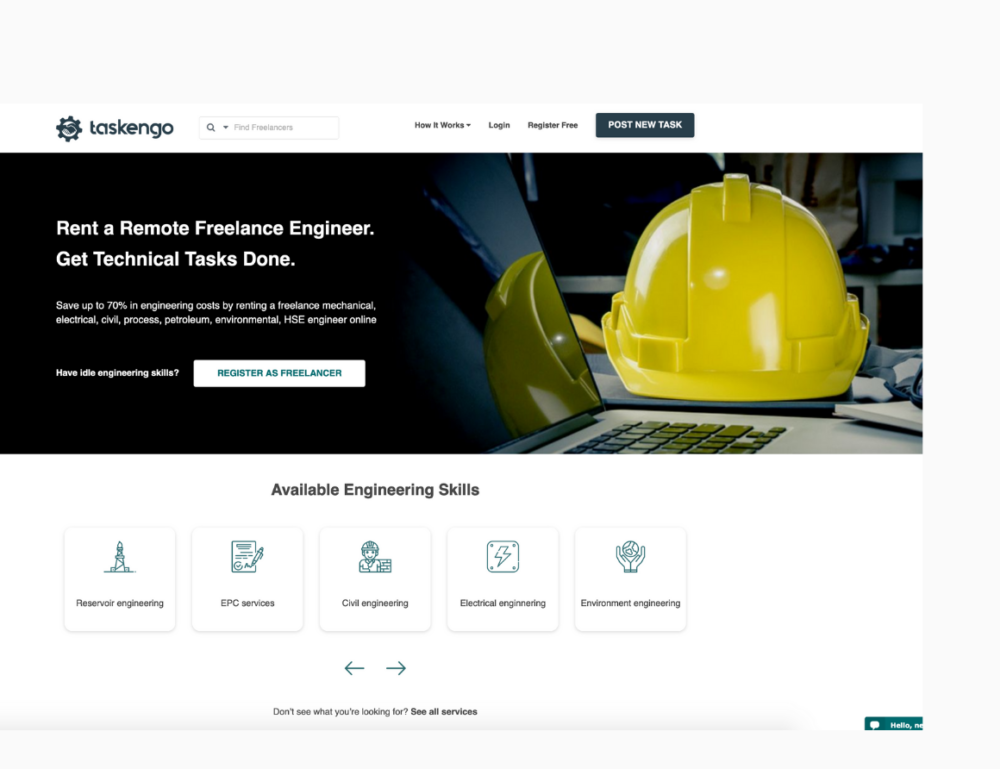Open the chat bubble widget icon
The width and height of the screenshot is (1000, 769).
click(x=875, y=725)
